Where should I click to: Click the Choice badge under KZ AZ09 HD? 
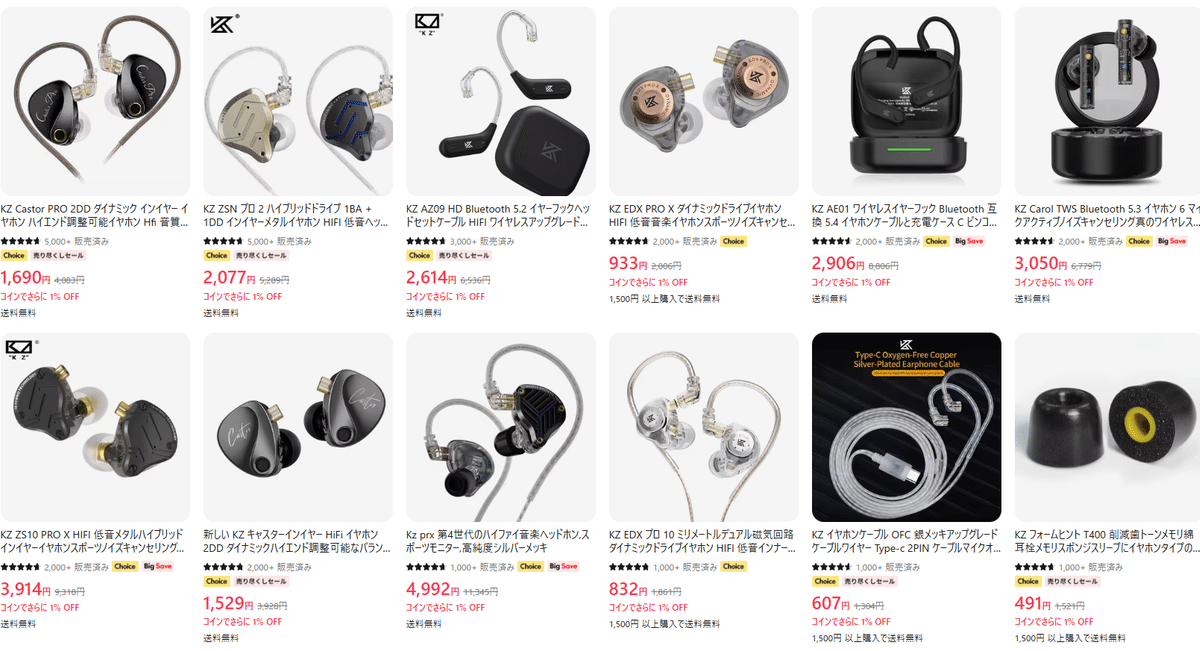coord(419,256)
